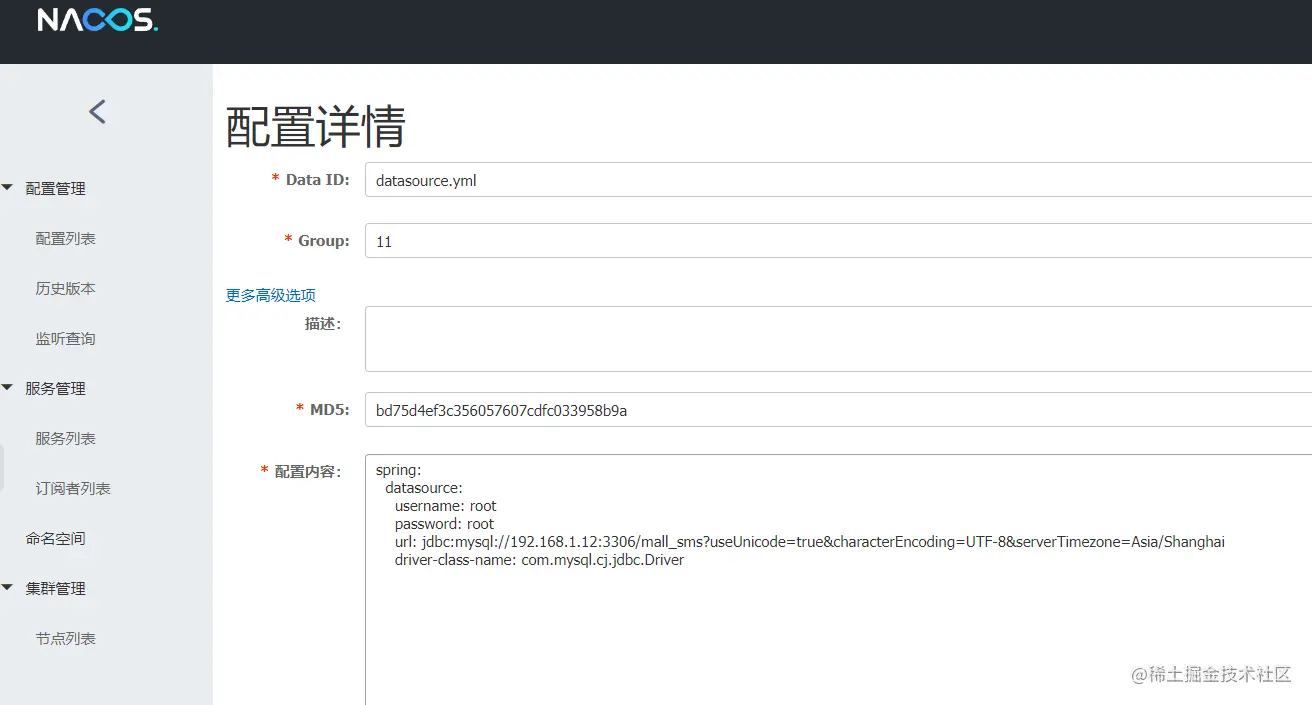Open 命名空间 in the sidebar
The height and width of the screenshot is (705, 1312).
coord(55,538)
